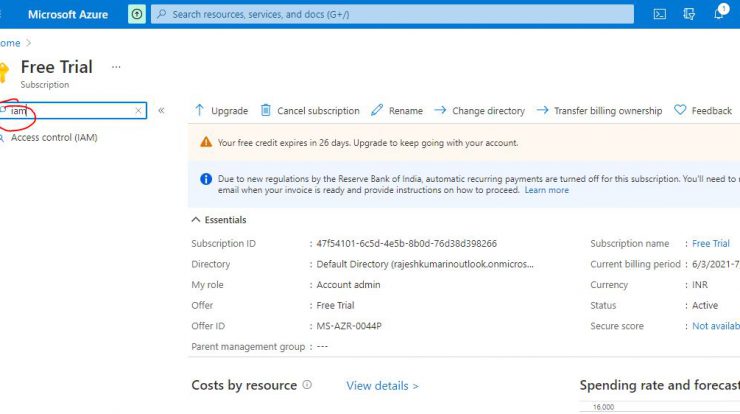Image resolution: width=740 pixels, height=414 pixels.
Task: Click the Costs by resource heading
Action: point(244,385)
